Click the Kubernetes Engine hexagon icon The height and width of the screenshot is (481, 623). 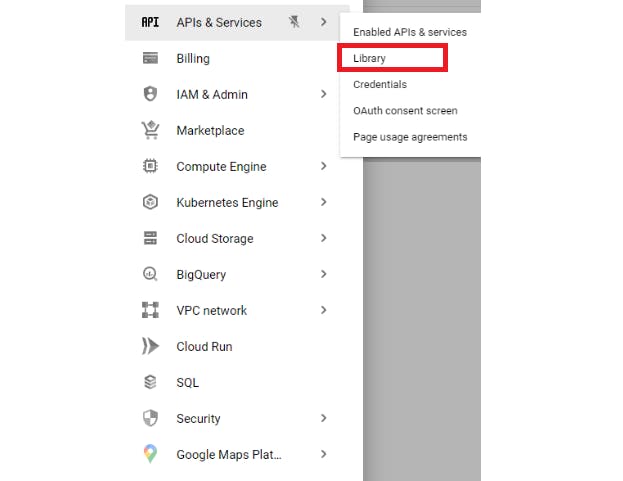point(150,202)
